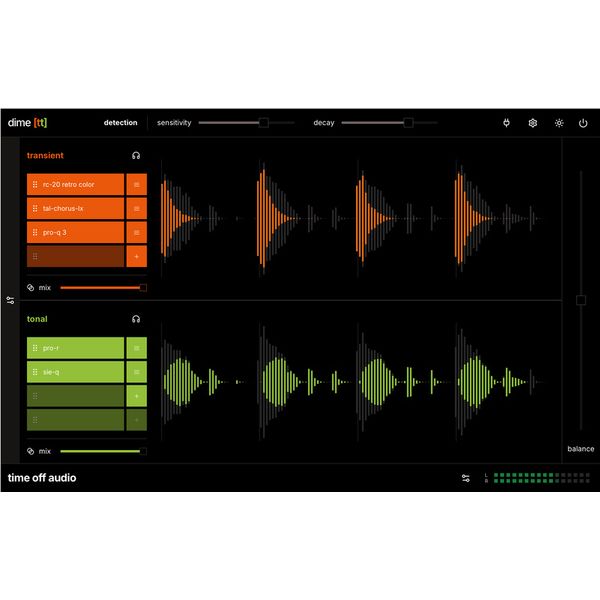The image size is (600, 600).
Task: Open menu for pro-r slot
Action: (x=136, y=348)
